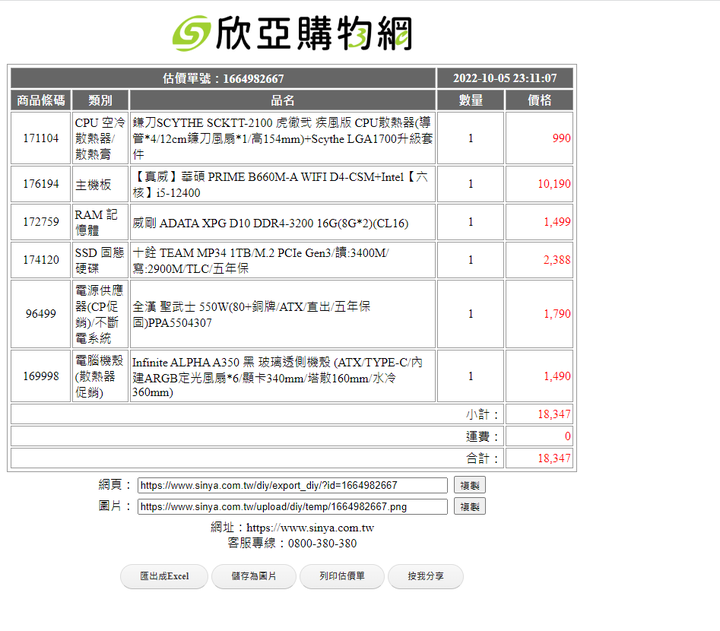This screenshot has width=720, height=631.
Task: Click the CPU 空冷散熱器/散熱膏 category cell
Action: point(100,138)
